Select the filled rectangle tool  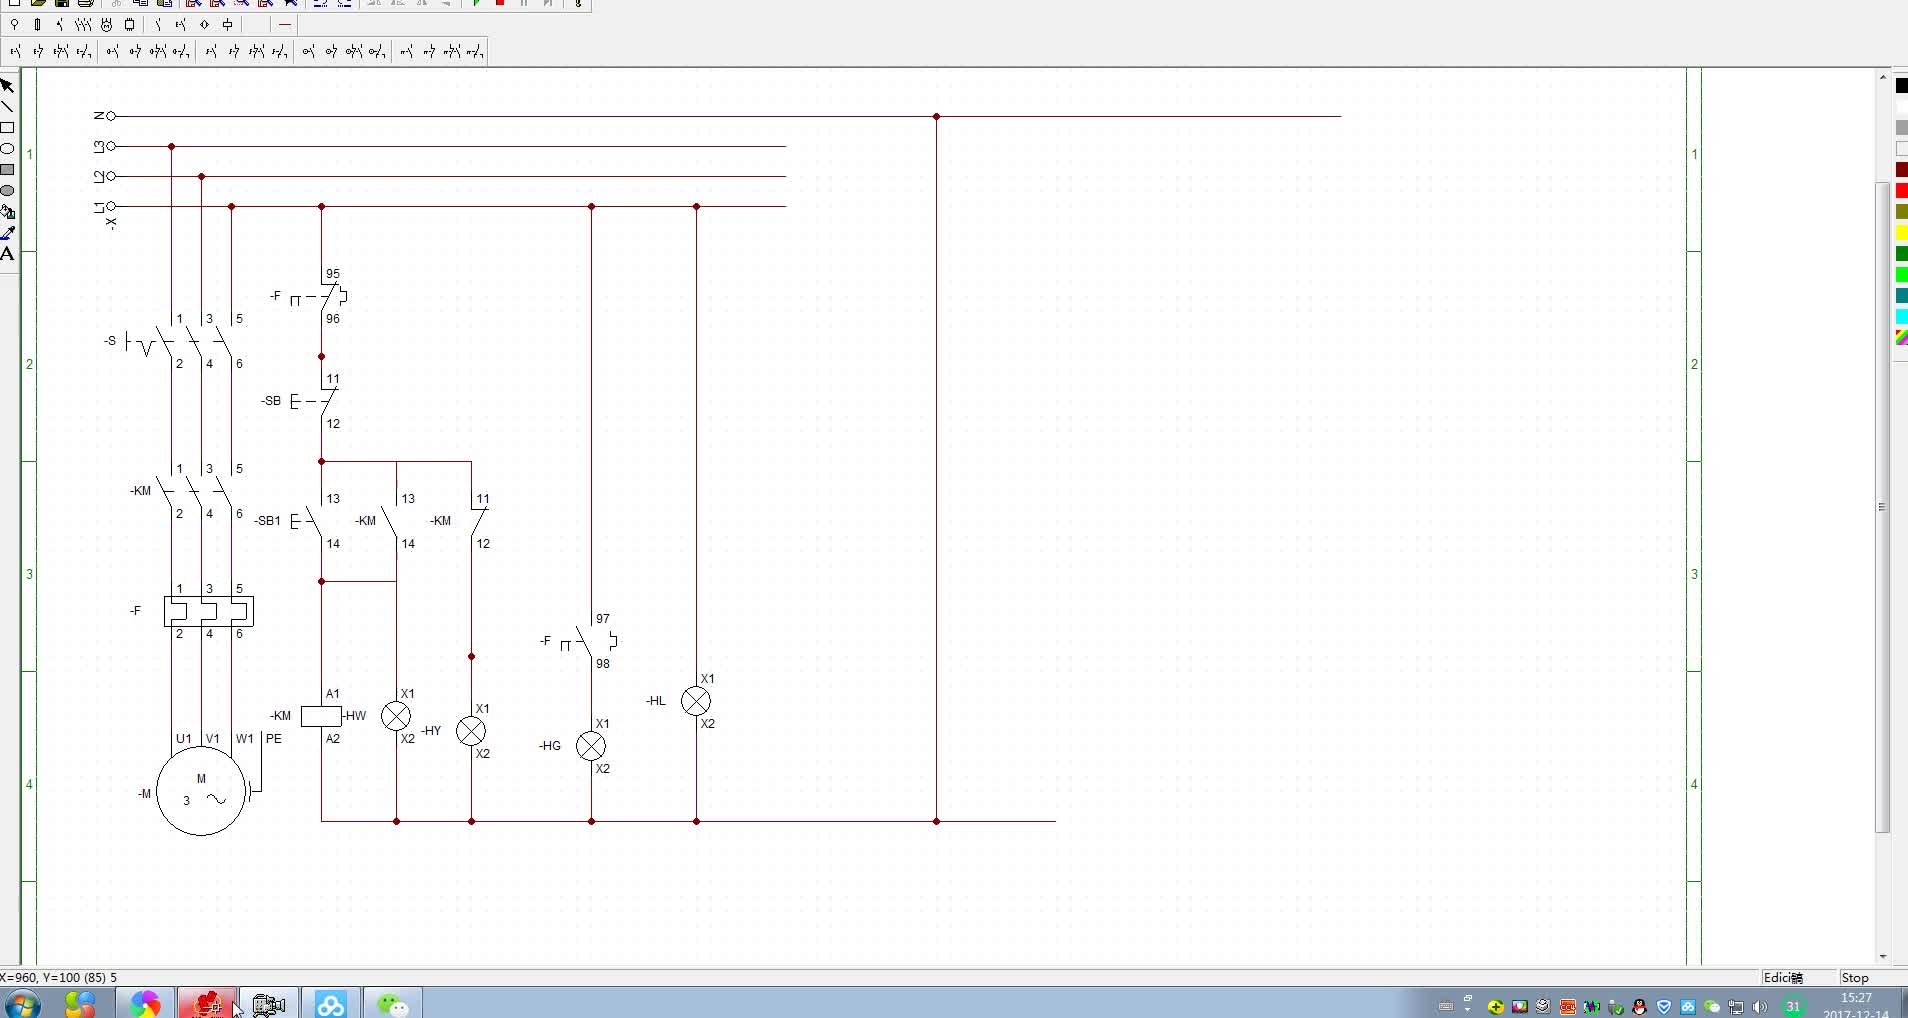click(7, 170)
